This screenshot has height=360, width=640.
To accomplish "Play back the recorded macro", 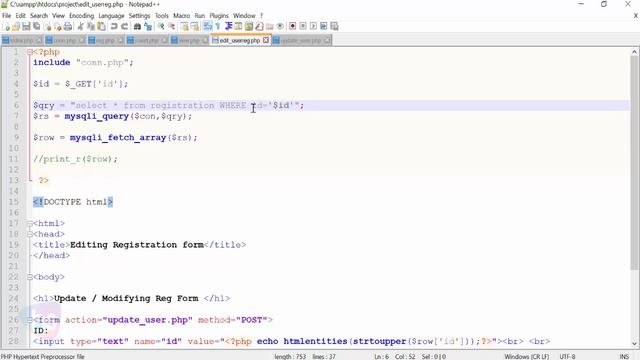I will point(313,27).
